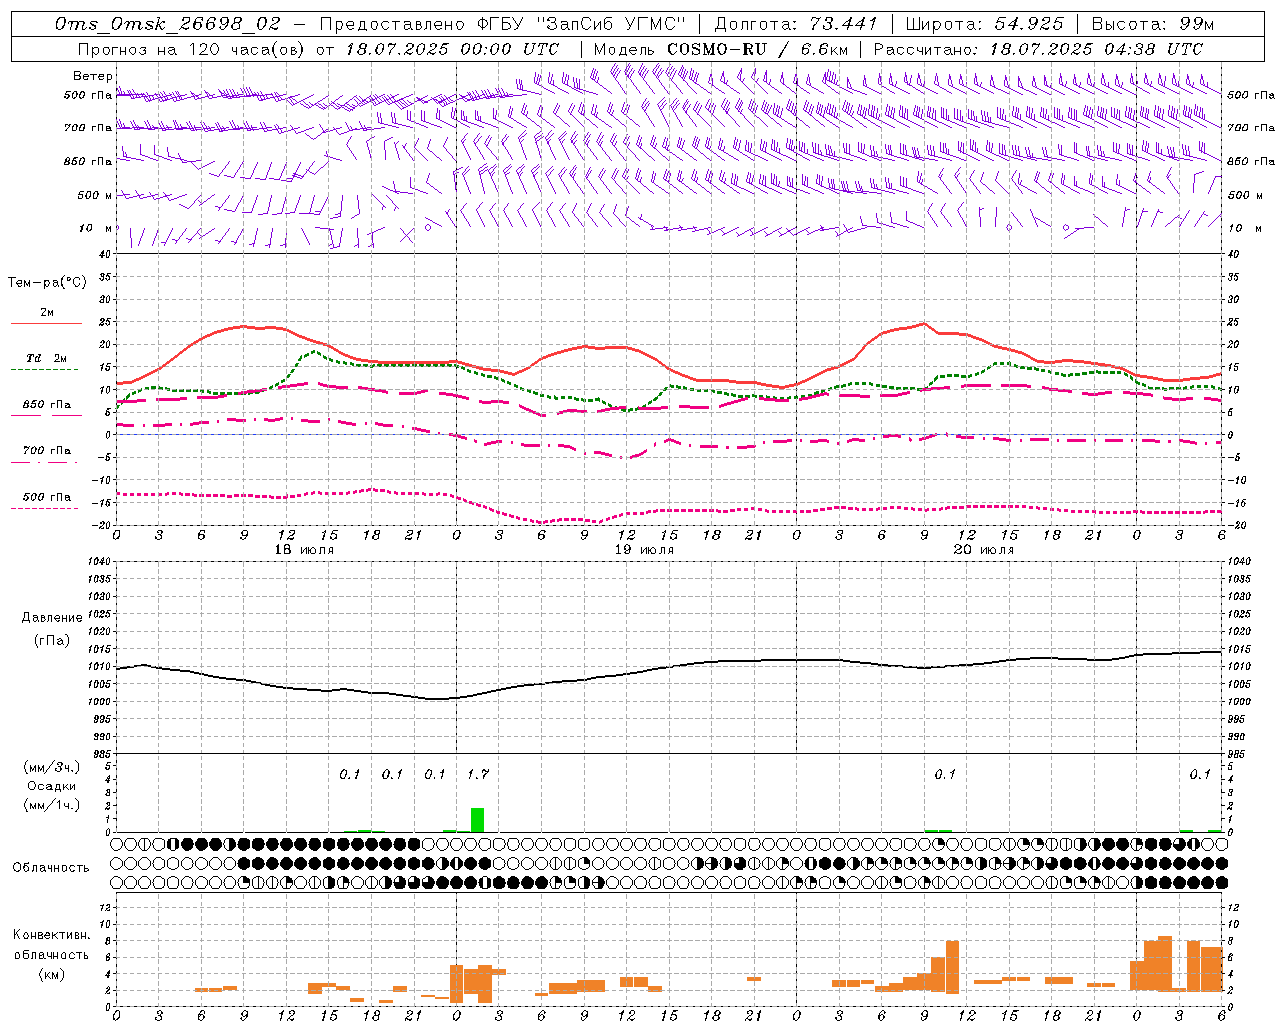Click the Модель COSMO-RU / 6.6км label
This screenshot has height=1024, width=1280.
(x=720, y=49)
